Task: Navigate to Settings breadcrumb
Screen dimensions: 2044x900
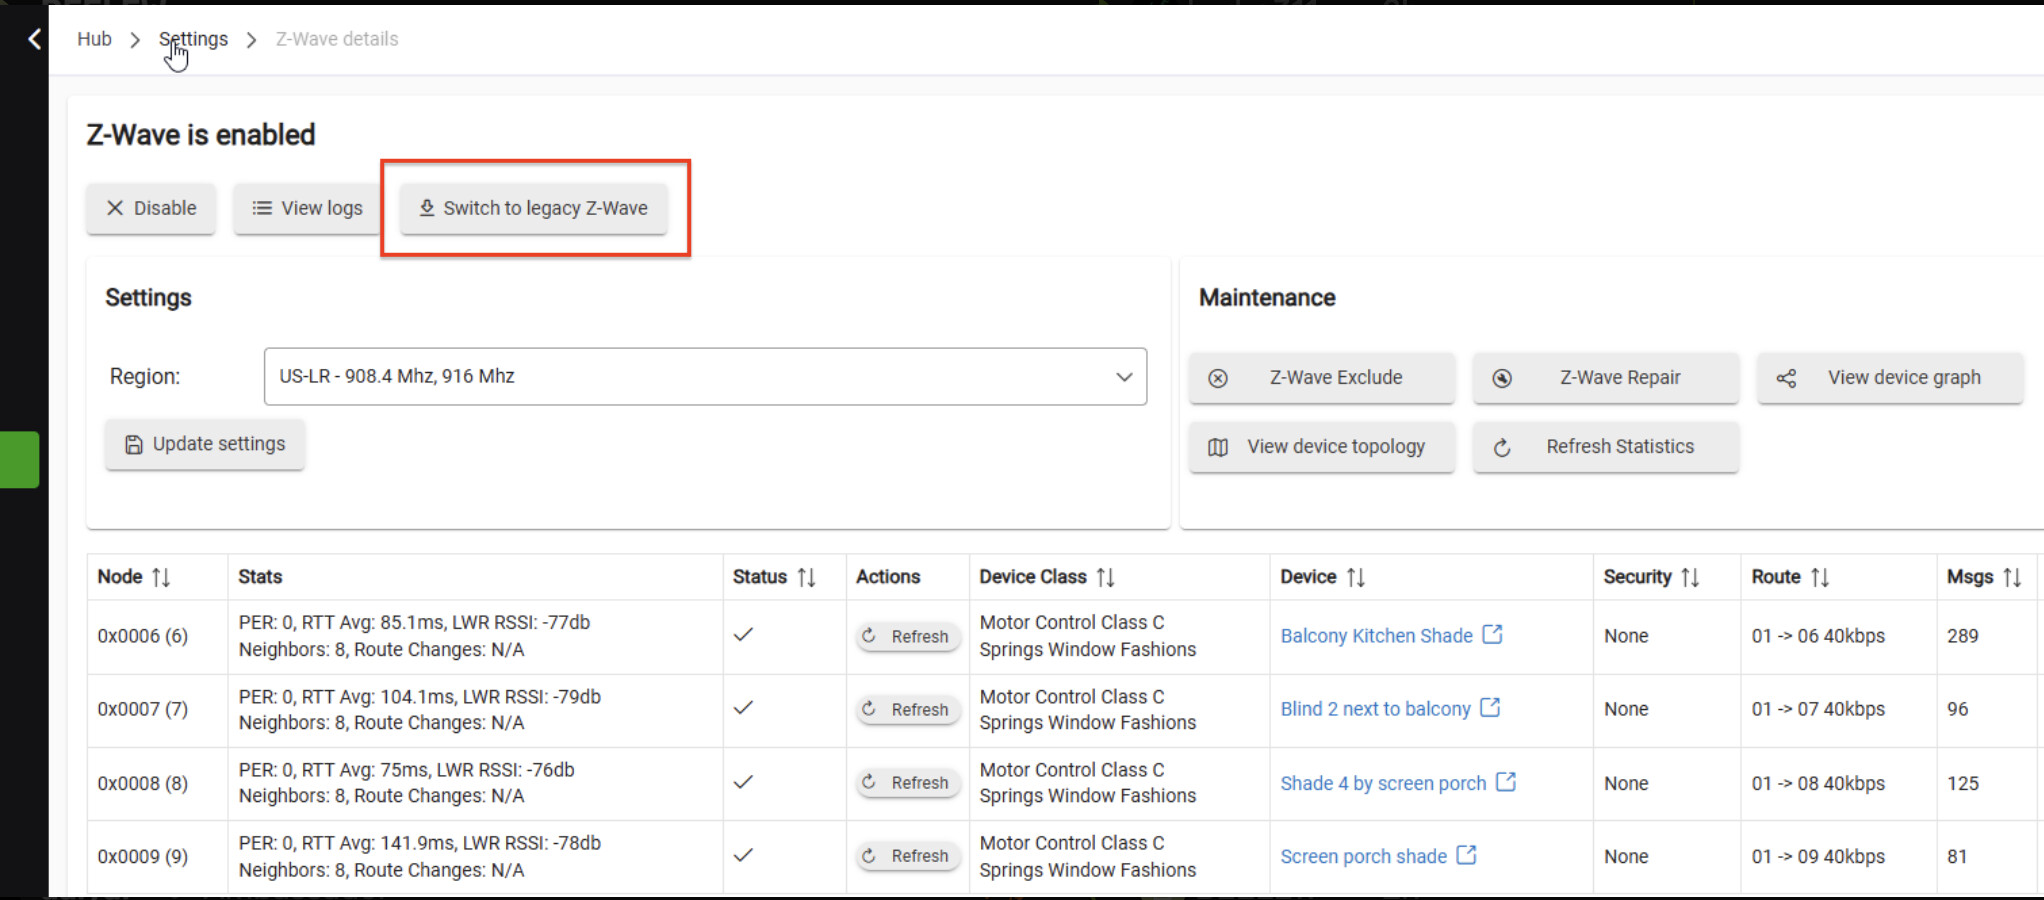Action: tap(193, 39)
